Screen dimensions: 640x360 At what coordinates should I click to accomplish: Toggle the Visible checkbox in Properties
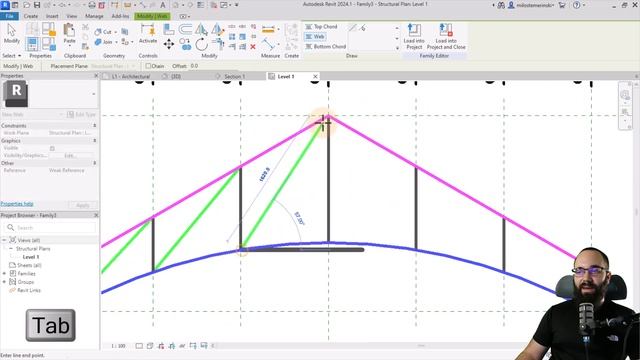52,148
